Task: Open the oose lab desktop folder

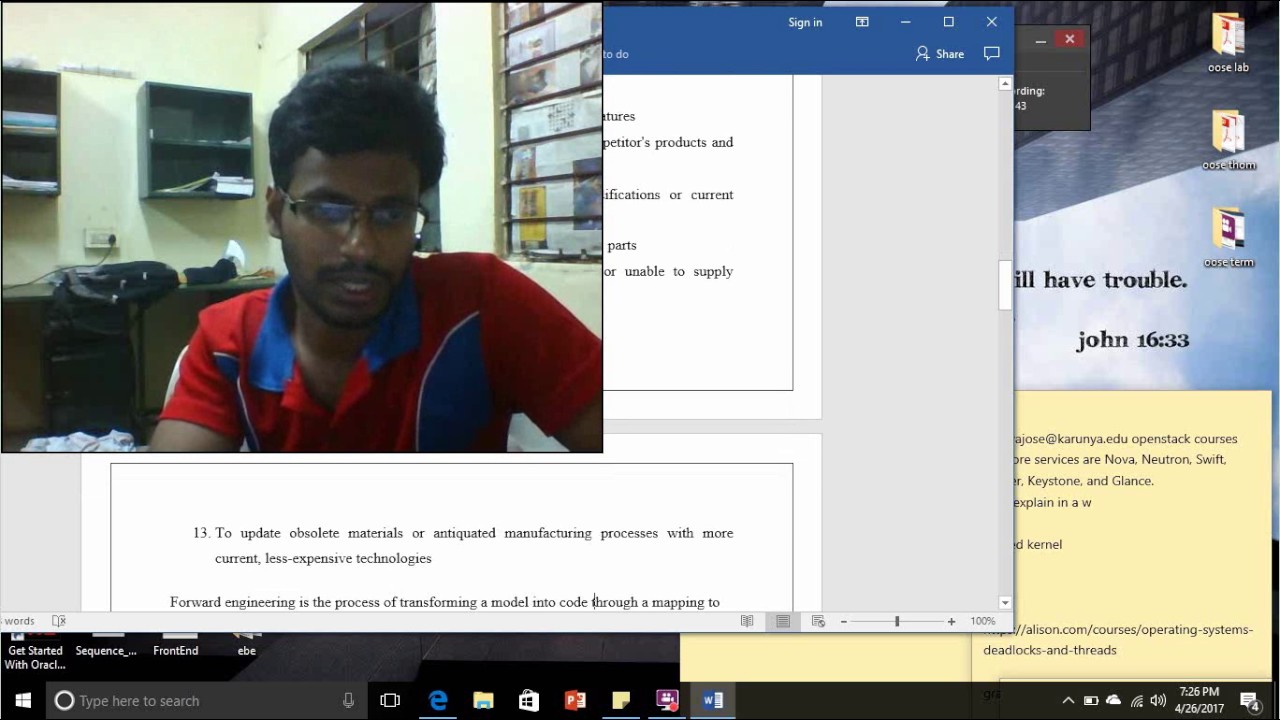Action: pyautogui.click(x=1228, y=43)
